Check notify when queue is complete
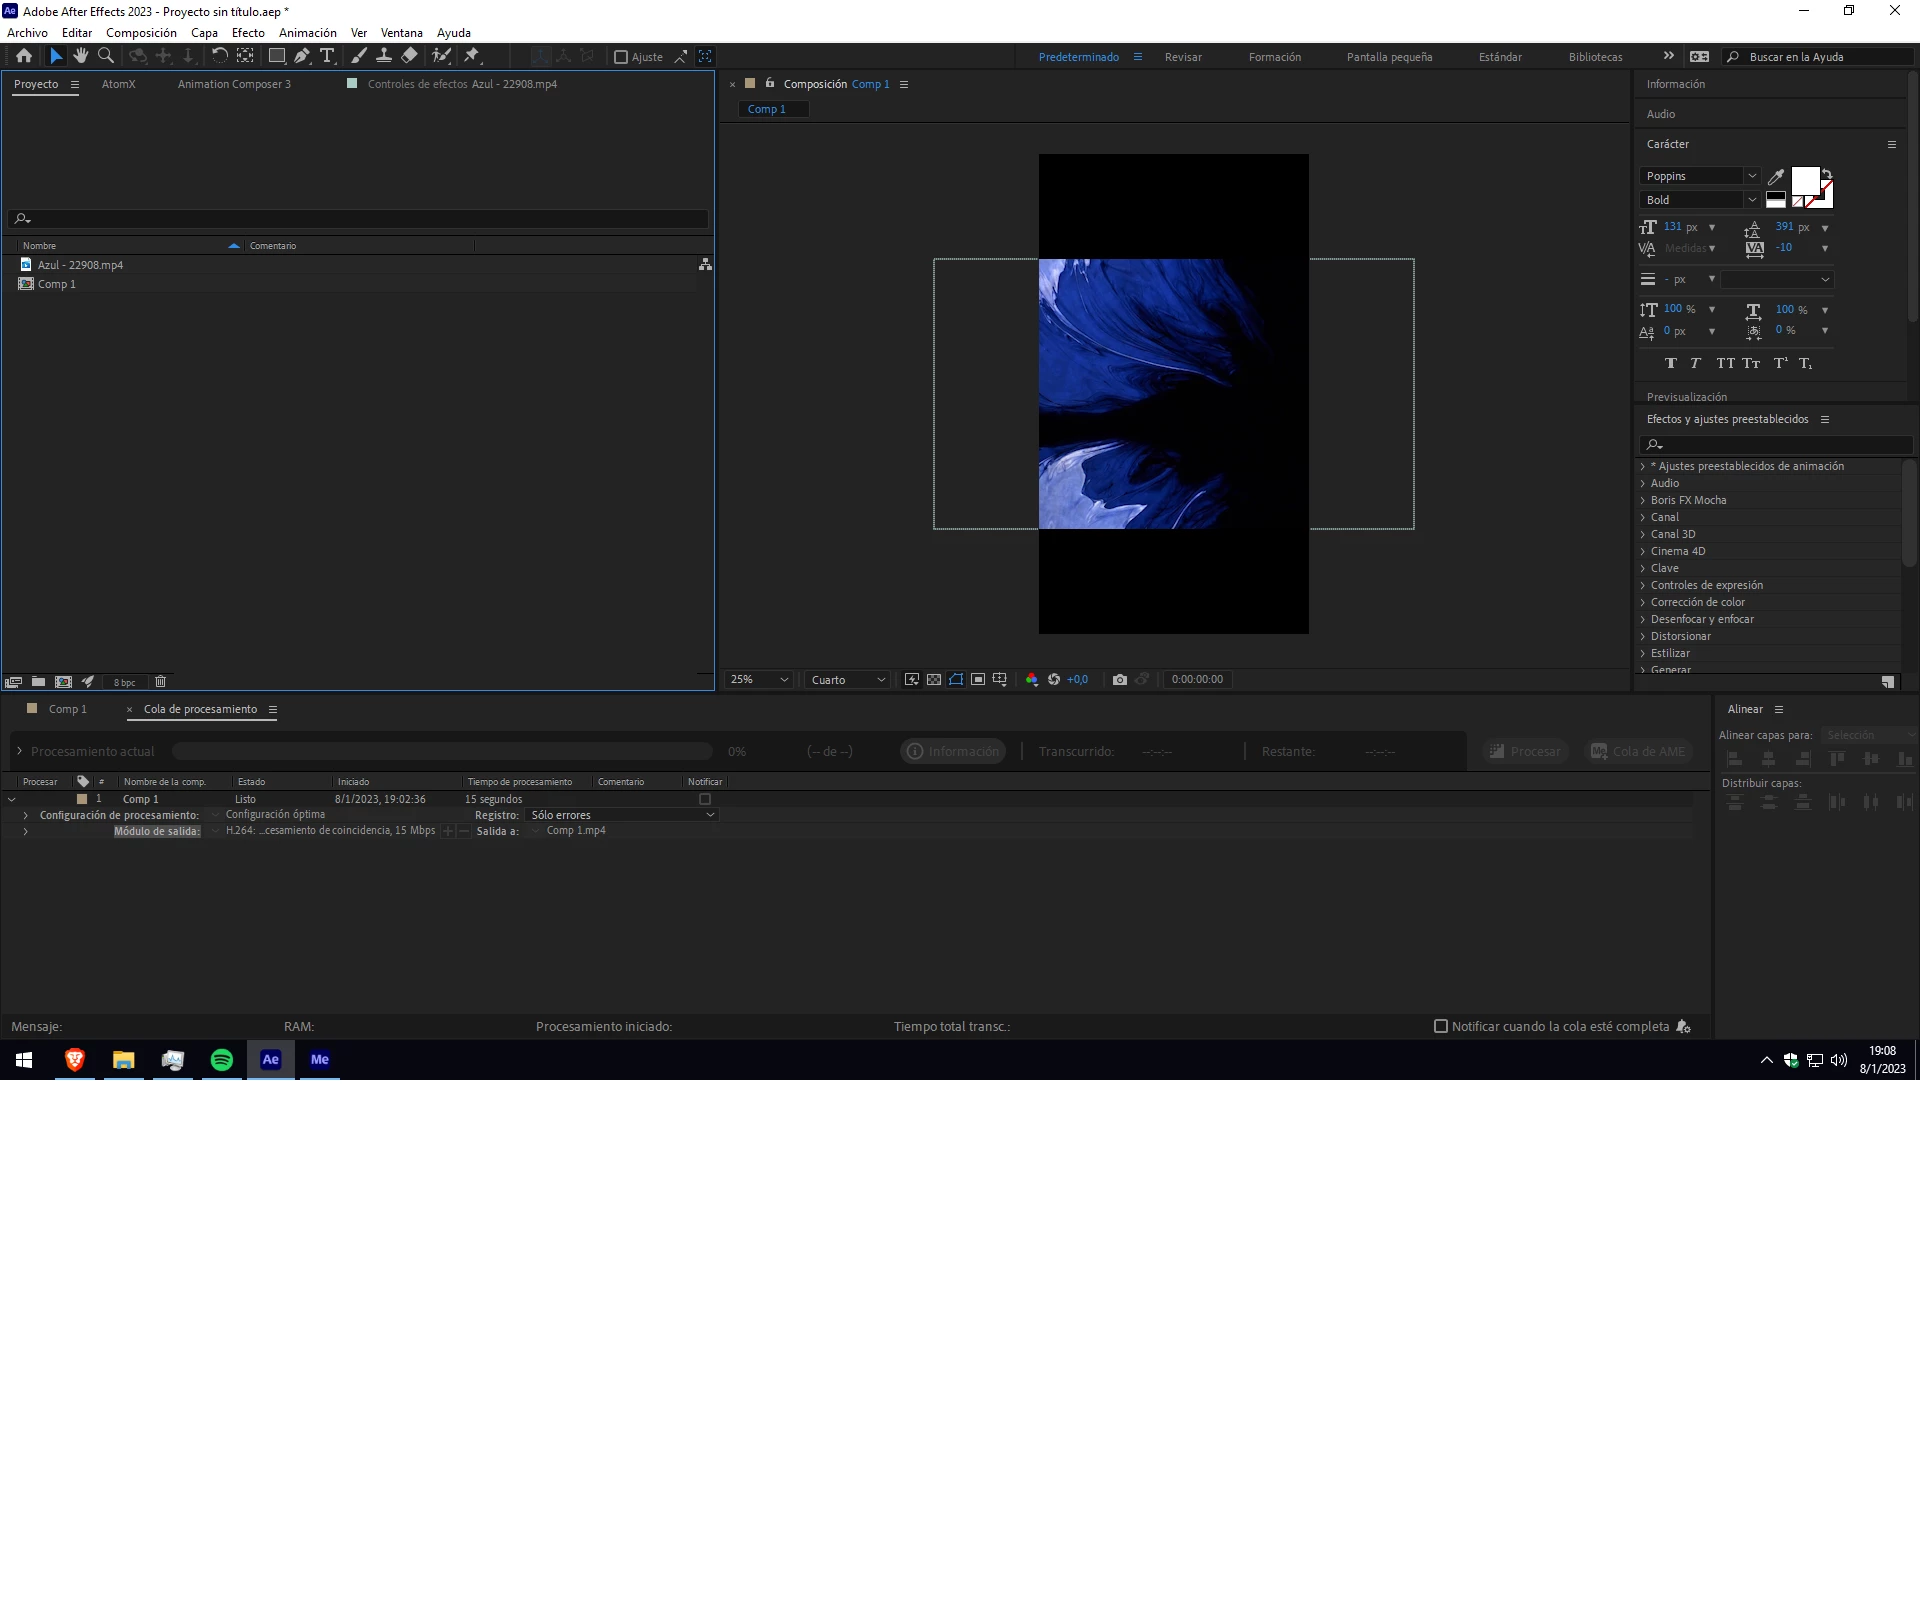The image size is (1920, 1600). tap(1441, 1026)
